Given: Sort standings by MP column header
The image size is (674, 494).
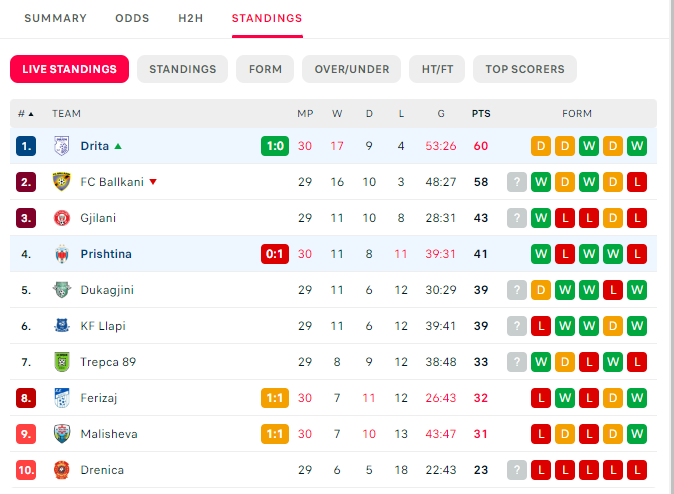Looking at the screenshot, I should tap(305, 114).
